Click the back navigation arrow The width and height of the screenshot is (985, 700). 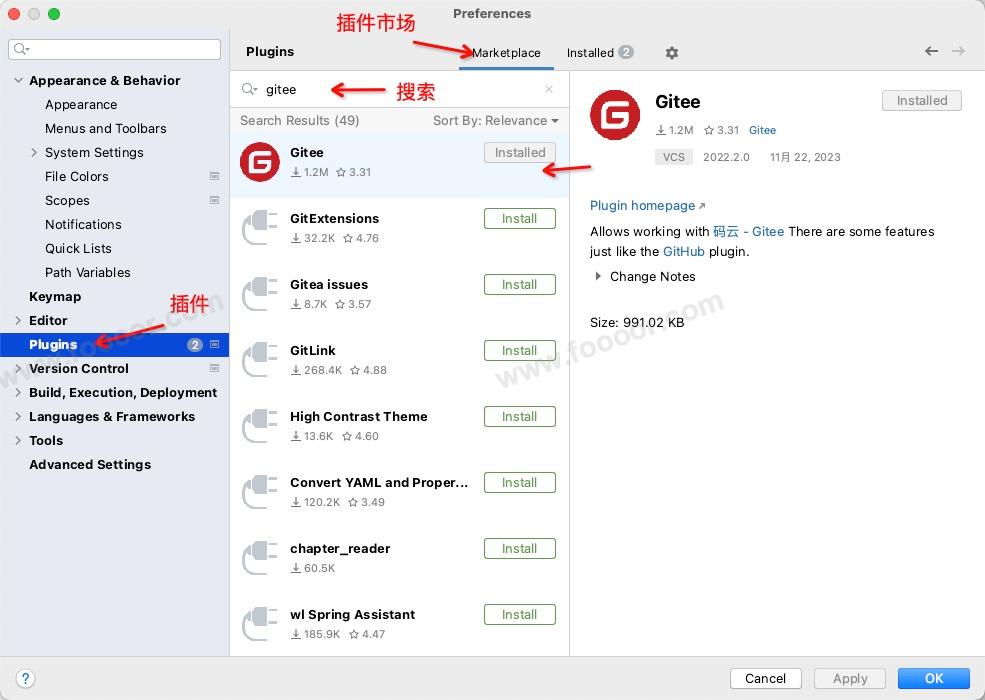931,51
